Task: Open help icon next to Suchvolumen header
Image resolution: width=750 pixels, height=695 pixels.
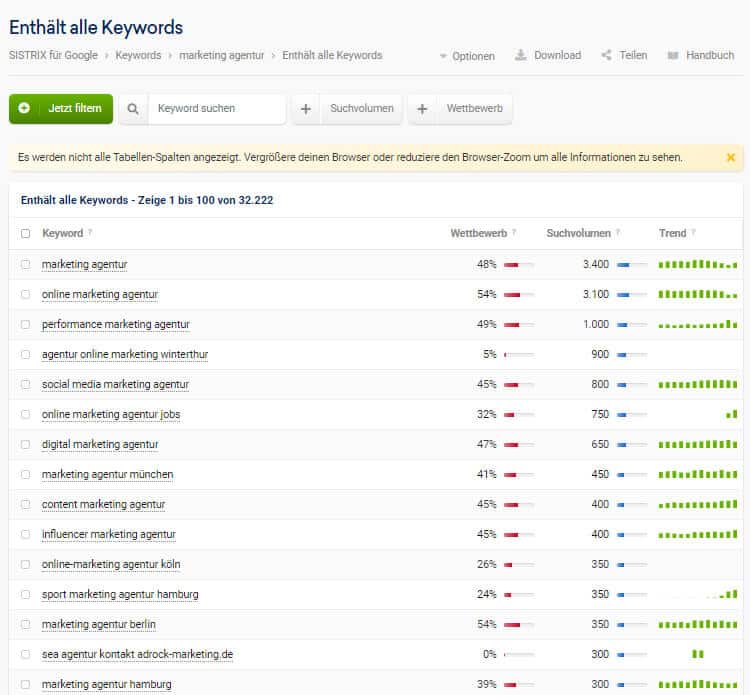Action: [618, 232]
